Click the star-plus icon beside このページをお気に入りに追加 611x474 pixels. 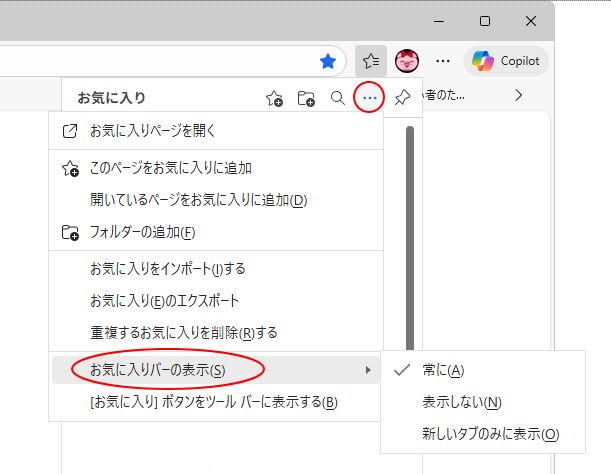click(x=70, y=168)
